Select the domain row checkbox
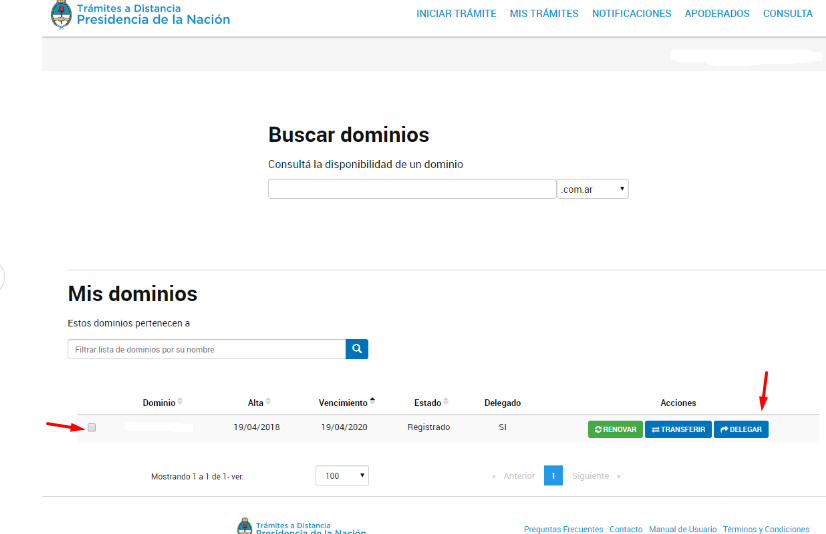Image resolution: width=826 pixels, height=534 pixels. (92, 428)
